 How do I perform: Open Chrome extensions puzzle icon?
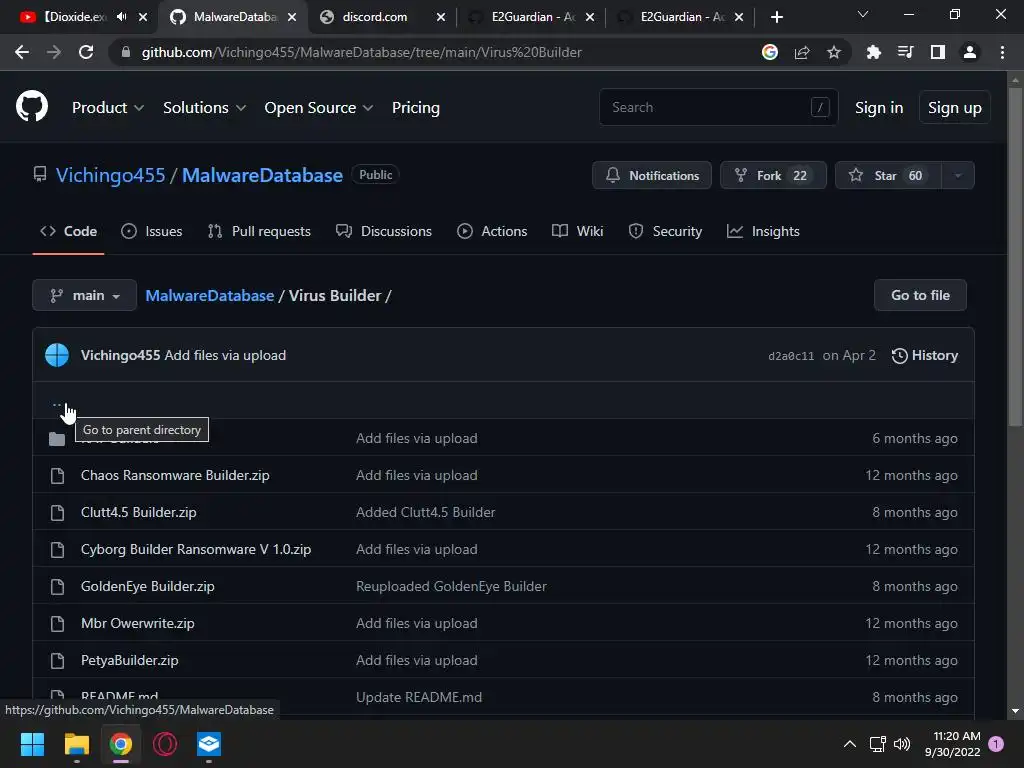873,52
